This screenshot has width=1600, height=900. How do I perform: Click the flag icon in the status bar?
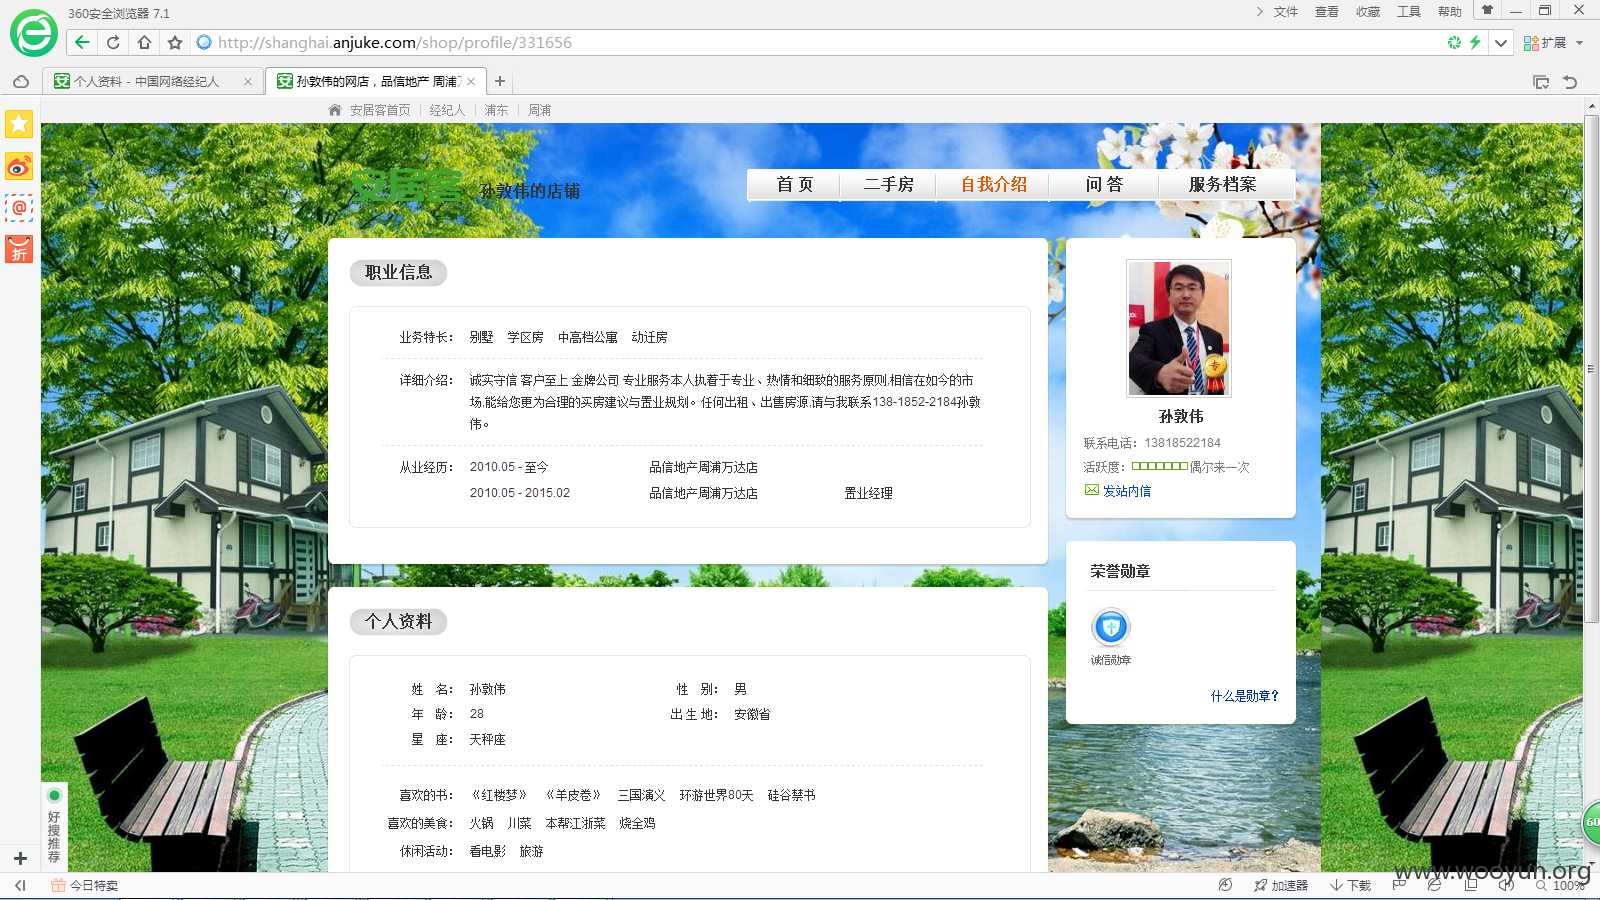point(1399,885)
